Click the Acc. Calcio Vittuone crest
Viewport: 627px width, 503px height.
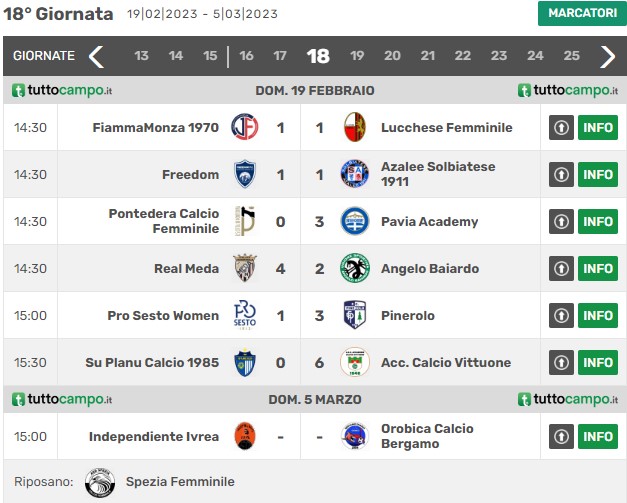click(x=355, y=362)
